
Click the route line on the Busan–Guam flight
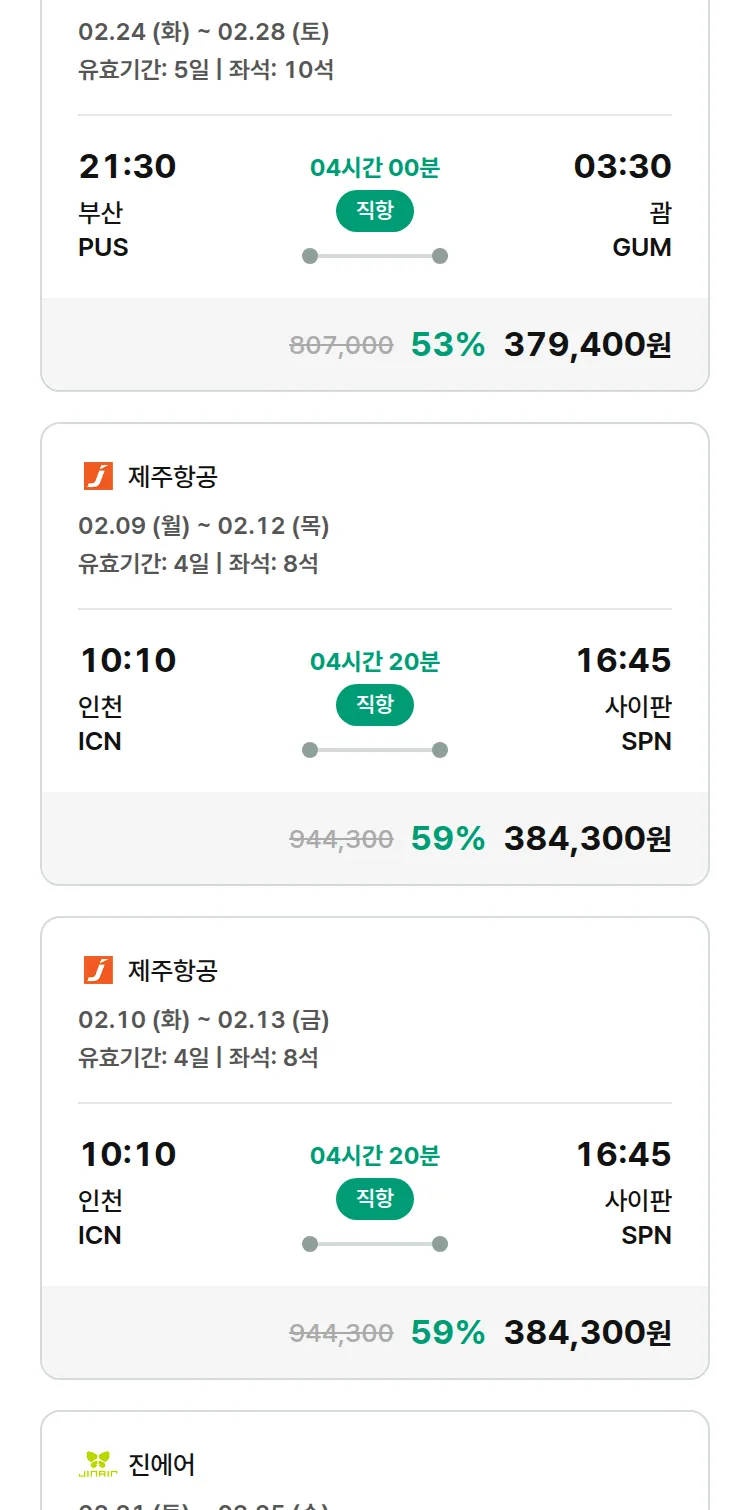375,256
